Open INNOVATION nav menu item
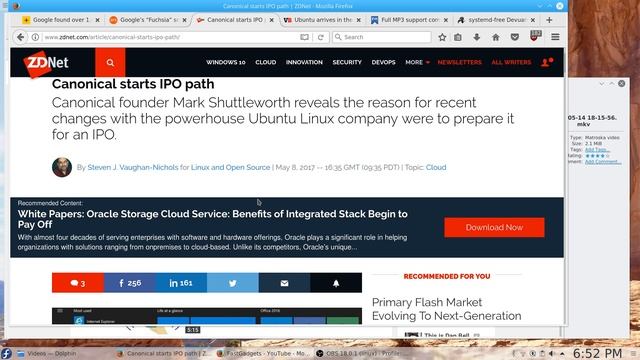This screenshot has height=360, width=640. coord(304,62)
